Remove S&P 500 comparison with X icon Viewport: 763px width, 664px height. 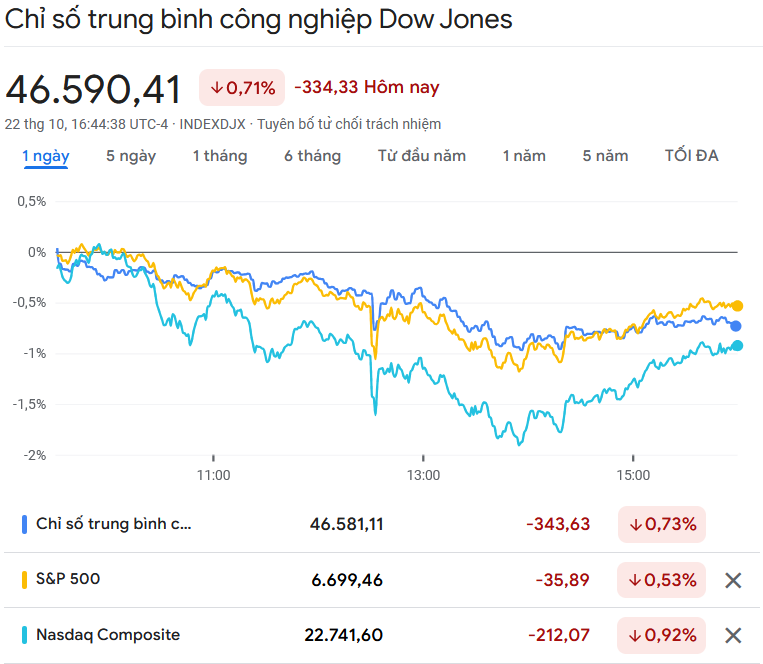pos(733,580)
